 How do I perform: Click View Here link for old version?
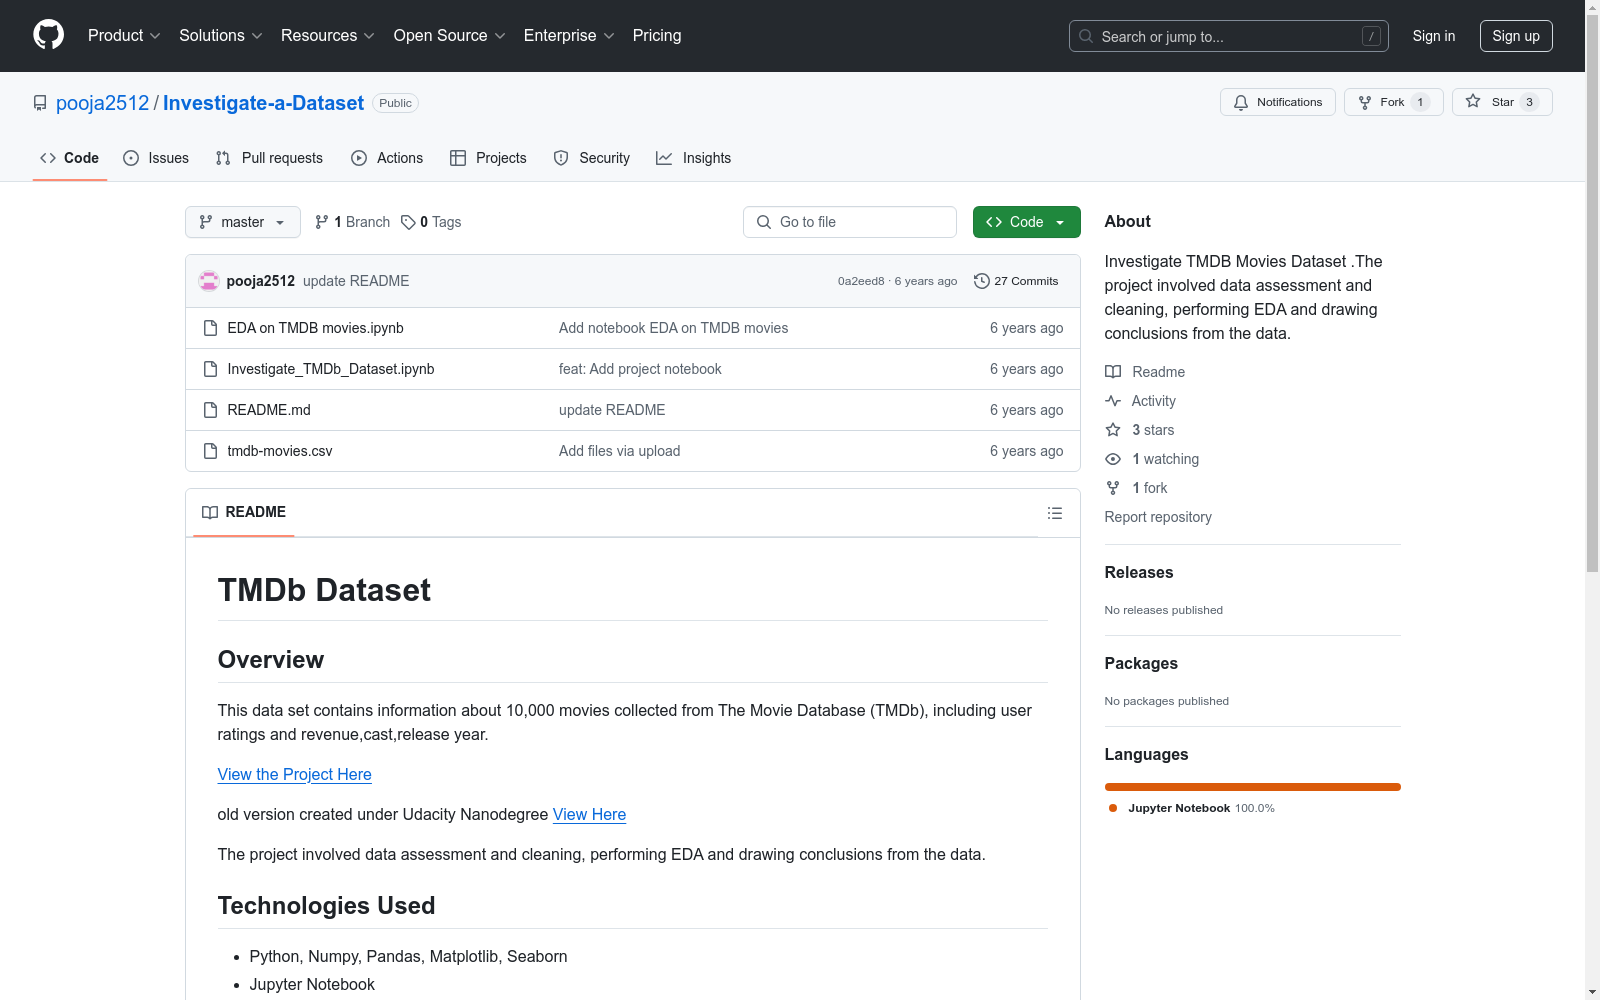coord(589,814)
